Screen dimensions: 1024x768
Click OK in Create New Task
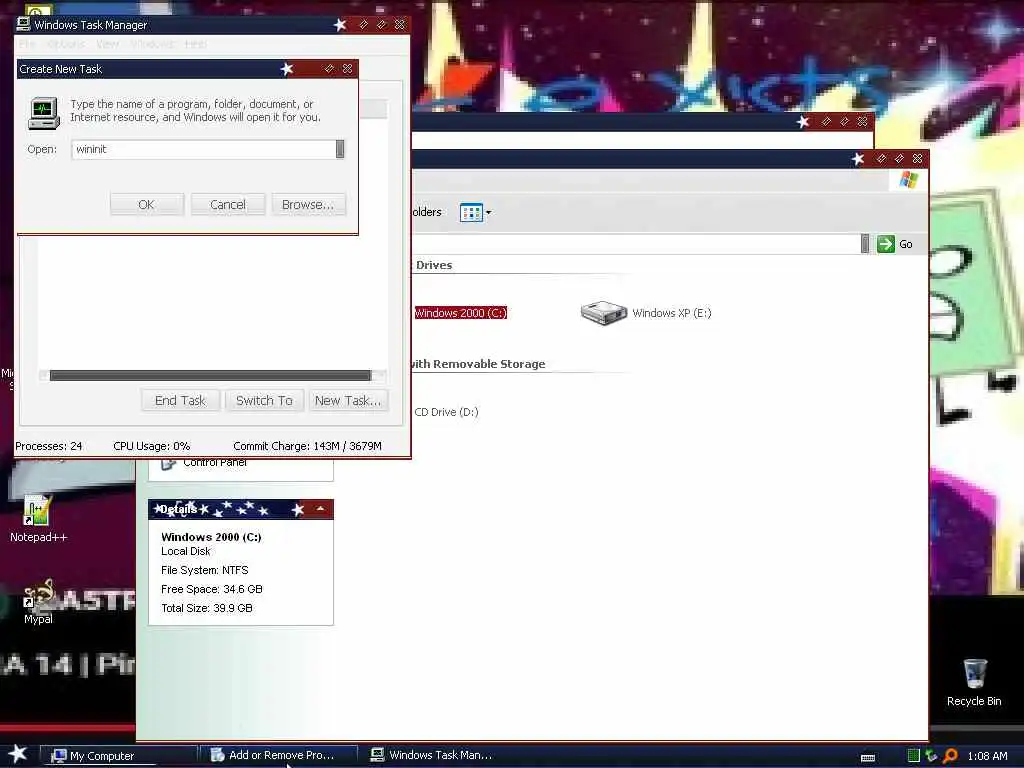(147, 204)
